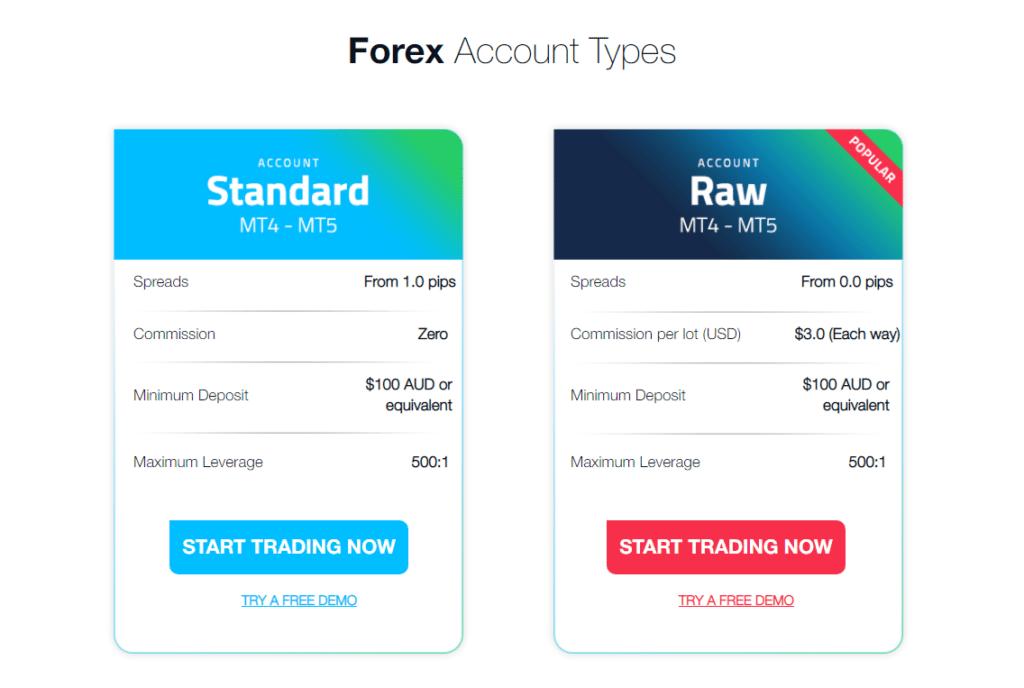This screenshot has height=688, width=1024.
Task: Click the MT4 - MT5 label on Raw card
Action: click(728, 224)
